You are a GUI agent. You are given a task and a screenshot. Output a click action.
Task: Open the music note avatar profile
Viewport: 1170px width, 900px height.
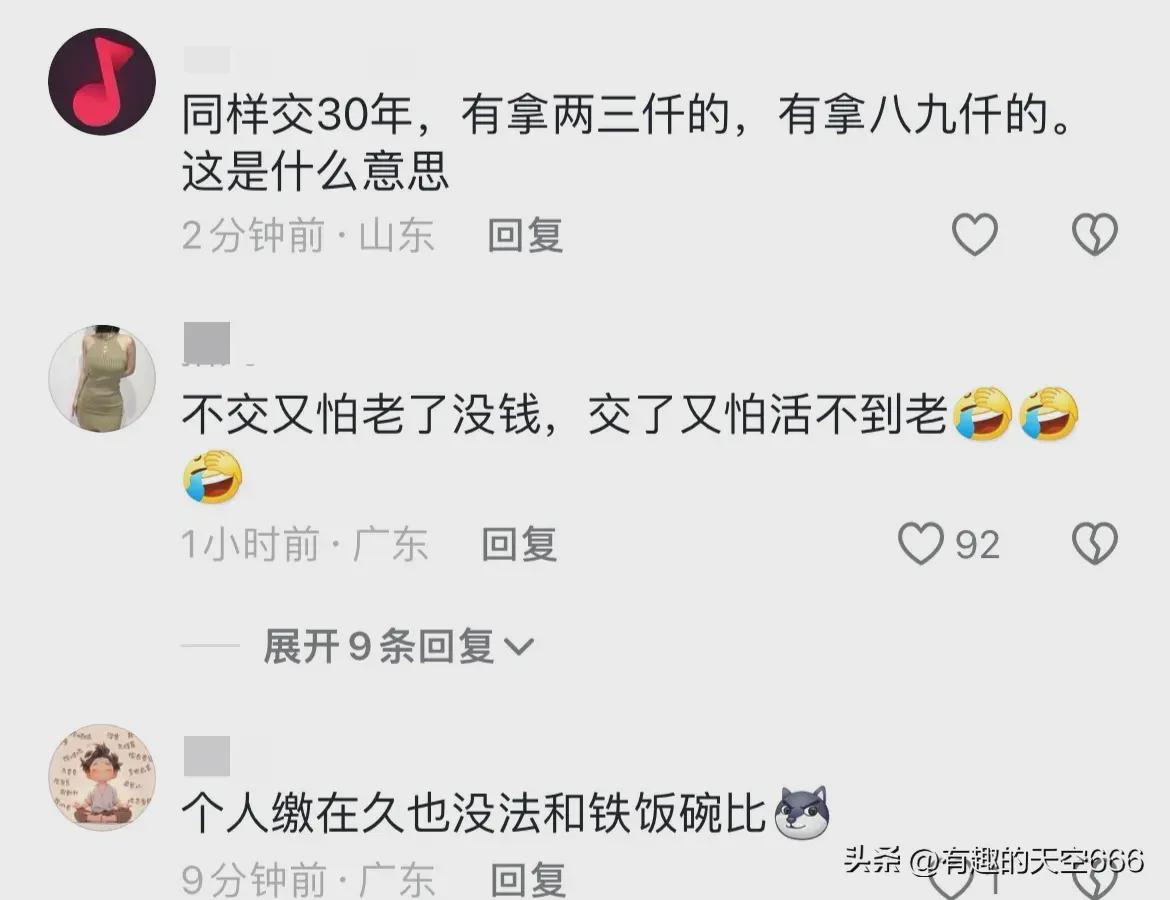point(102,81)
